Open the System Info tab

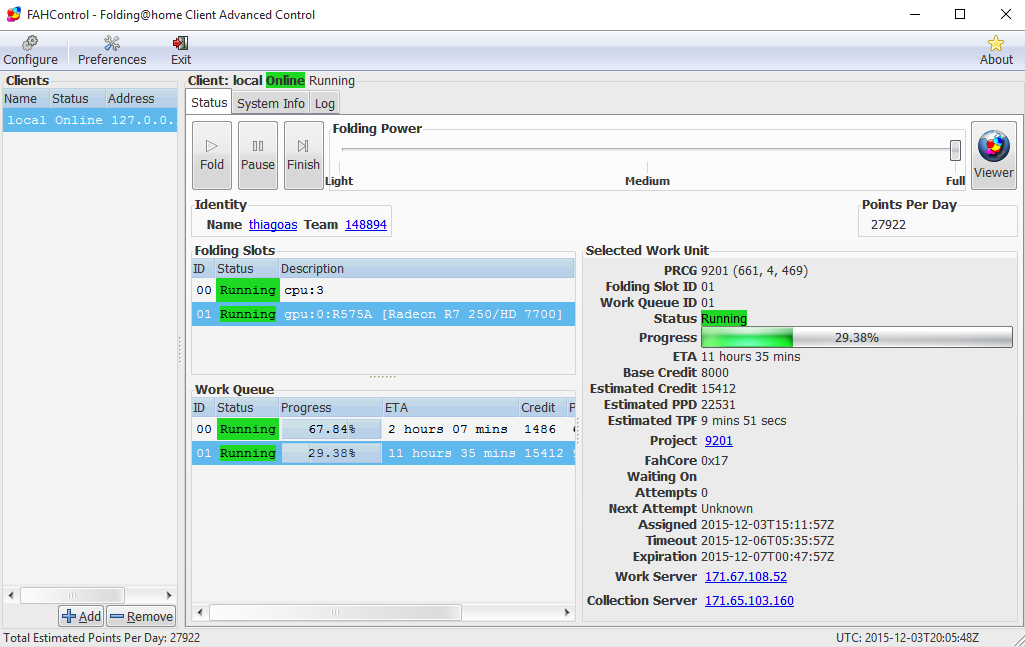(271, 103)
